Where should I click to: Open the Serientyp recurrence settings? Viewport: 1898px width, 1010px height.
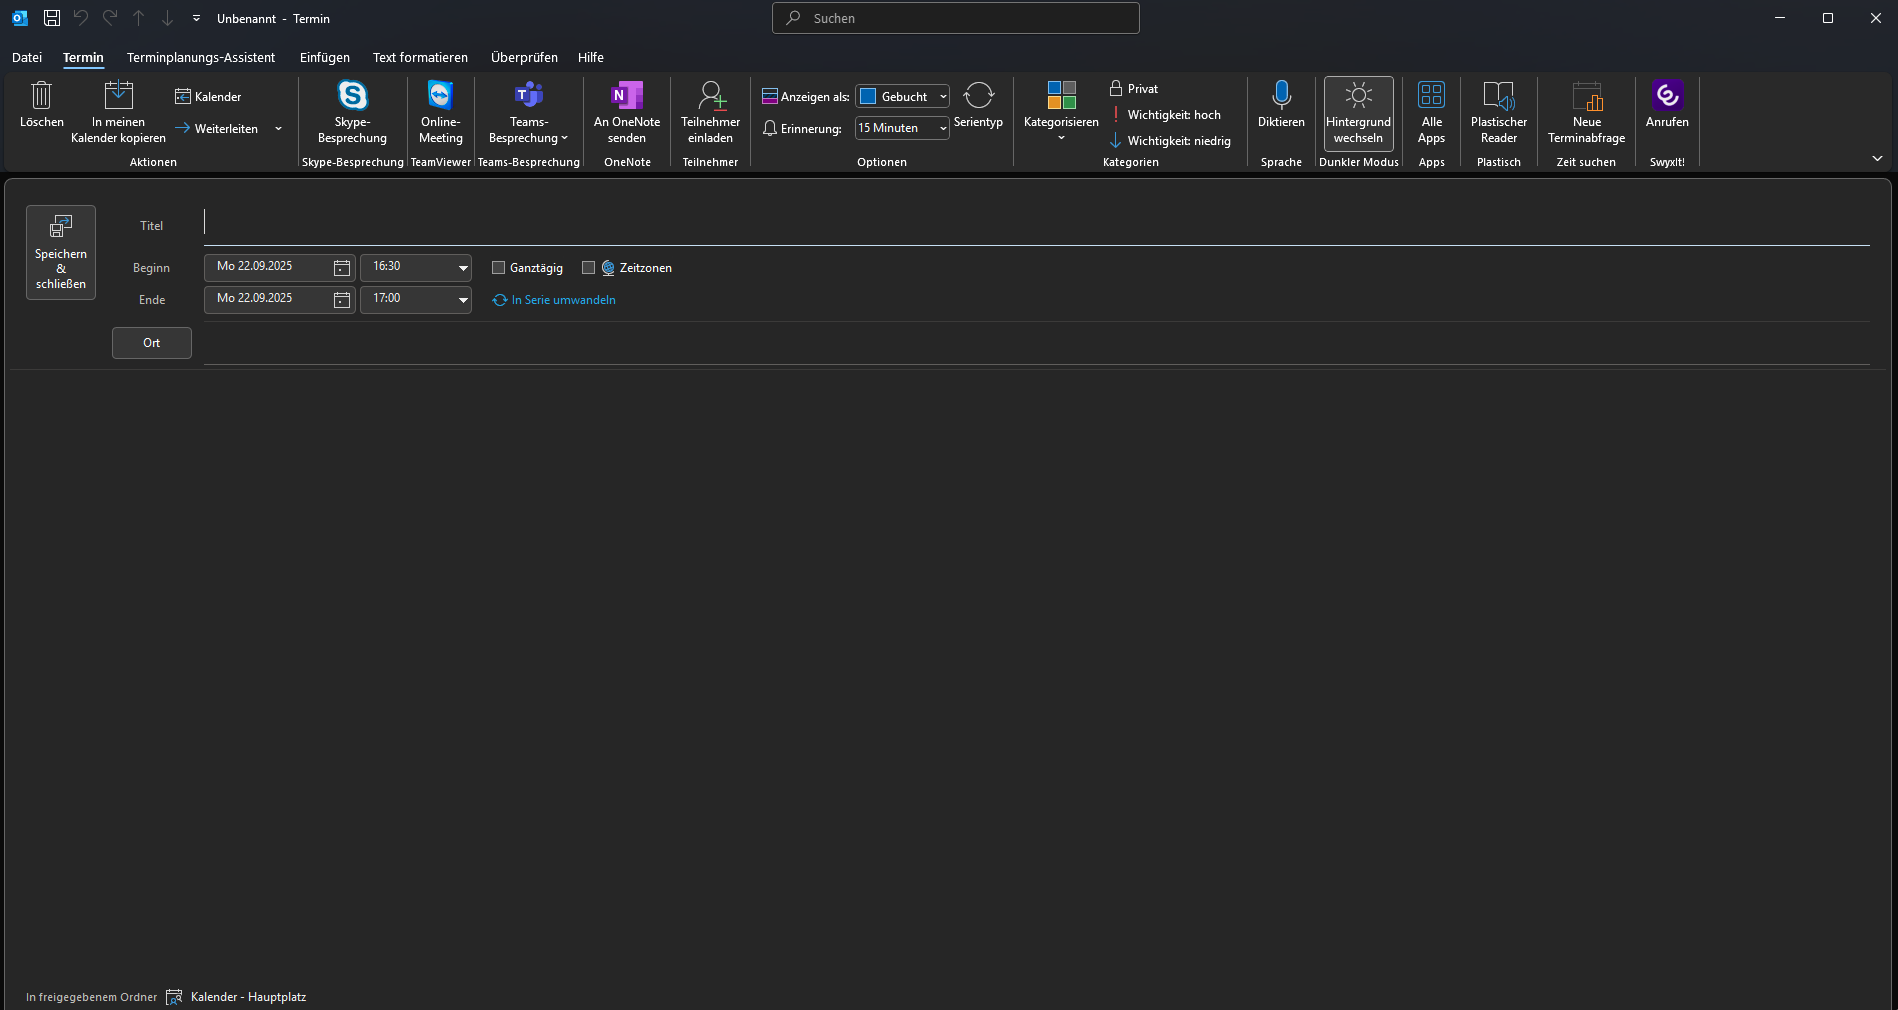coord(978,97)
